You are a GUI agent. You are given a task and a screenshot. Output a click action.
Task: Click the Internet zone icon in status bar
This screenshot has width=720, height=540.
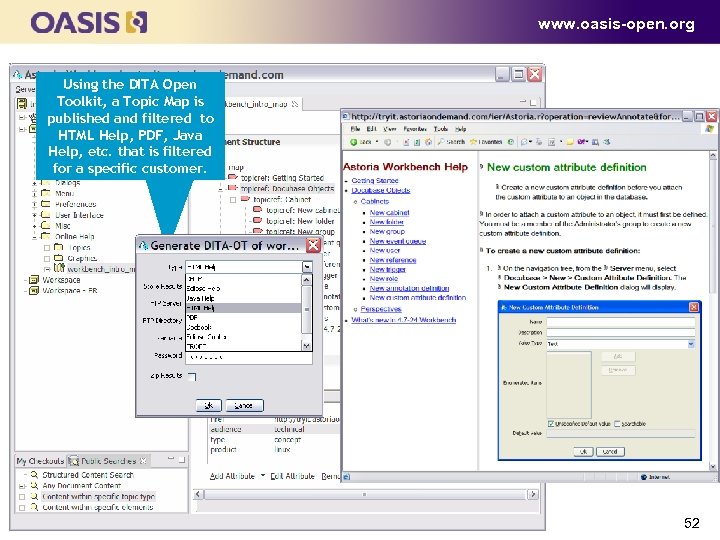tap(644, 477)
